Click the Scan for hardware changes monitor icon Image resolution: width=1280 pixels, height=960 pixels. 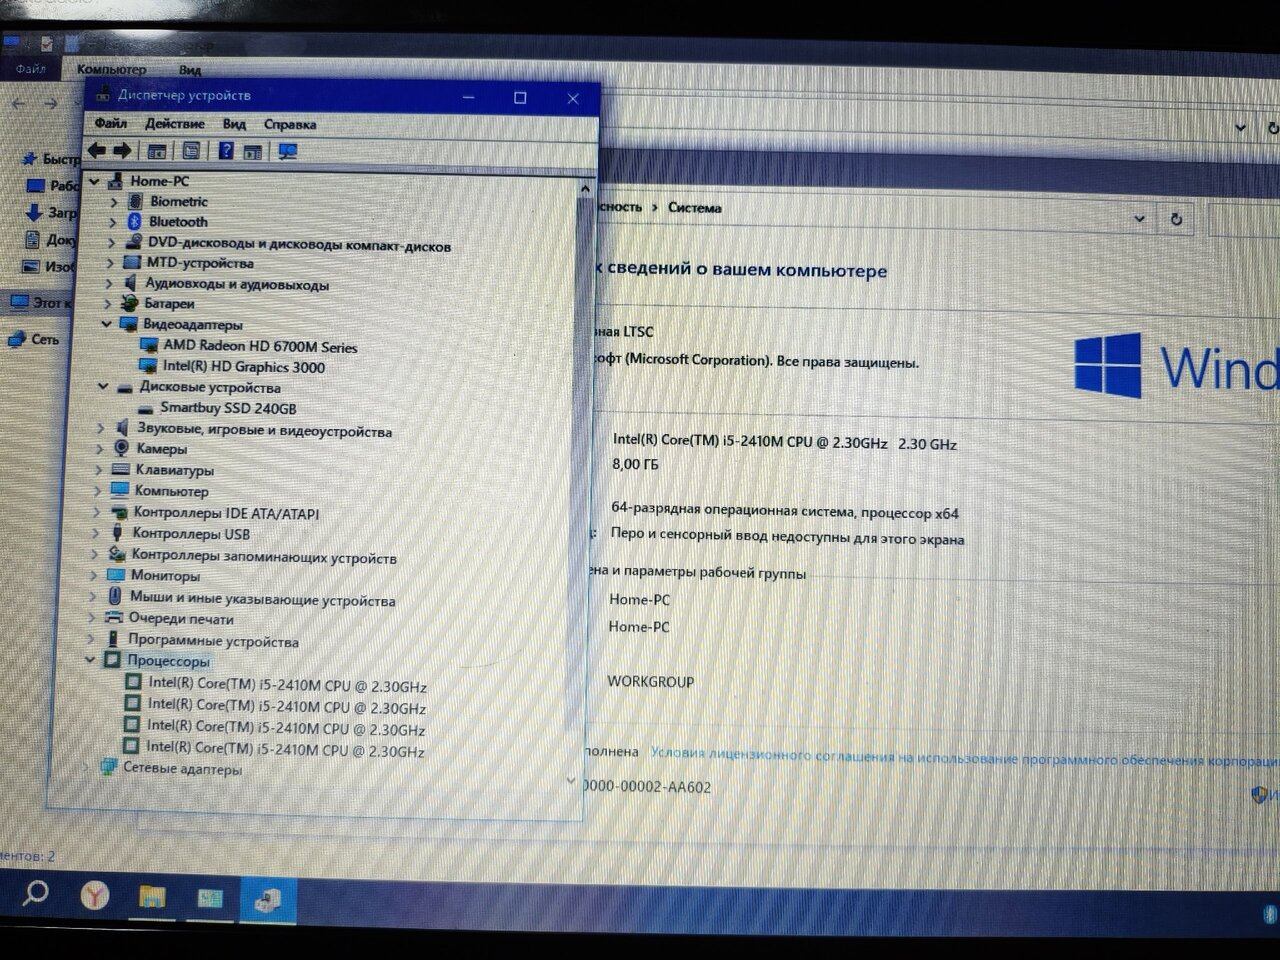click(x=288, y=152)
